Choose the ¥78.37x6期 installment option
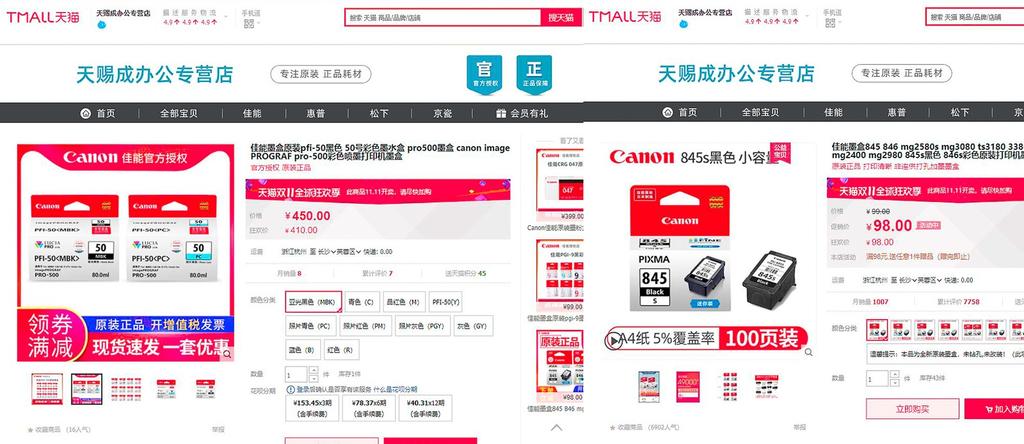This screenshot has width=1024, height=444. click(x=368, y=408)
